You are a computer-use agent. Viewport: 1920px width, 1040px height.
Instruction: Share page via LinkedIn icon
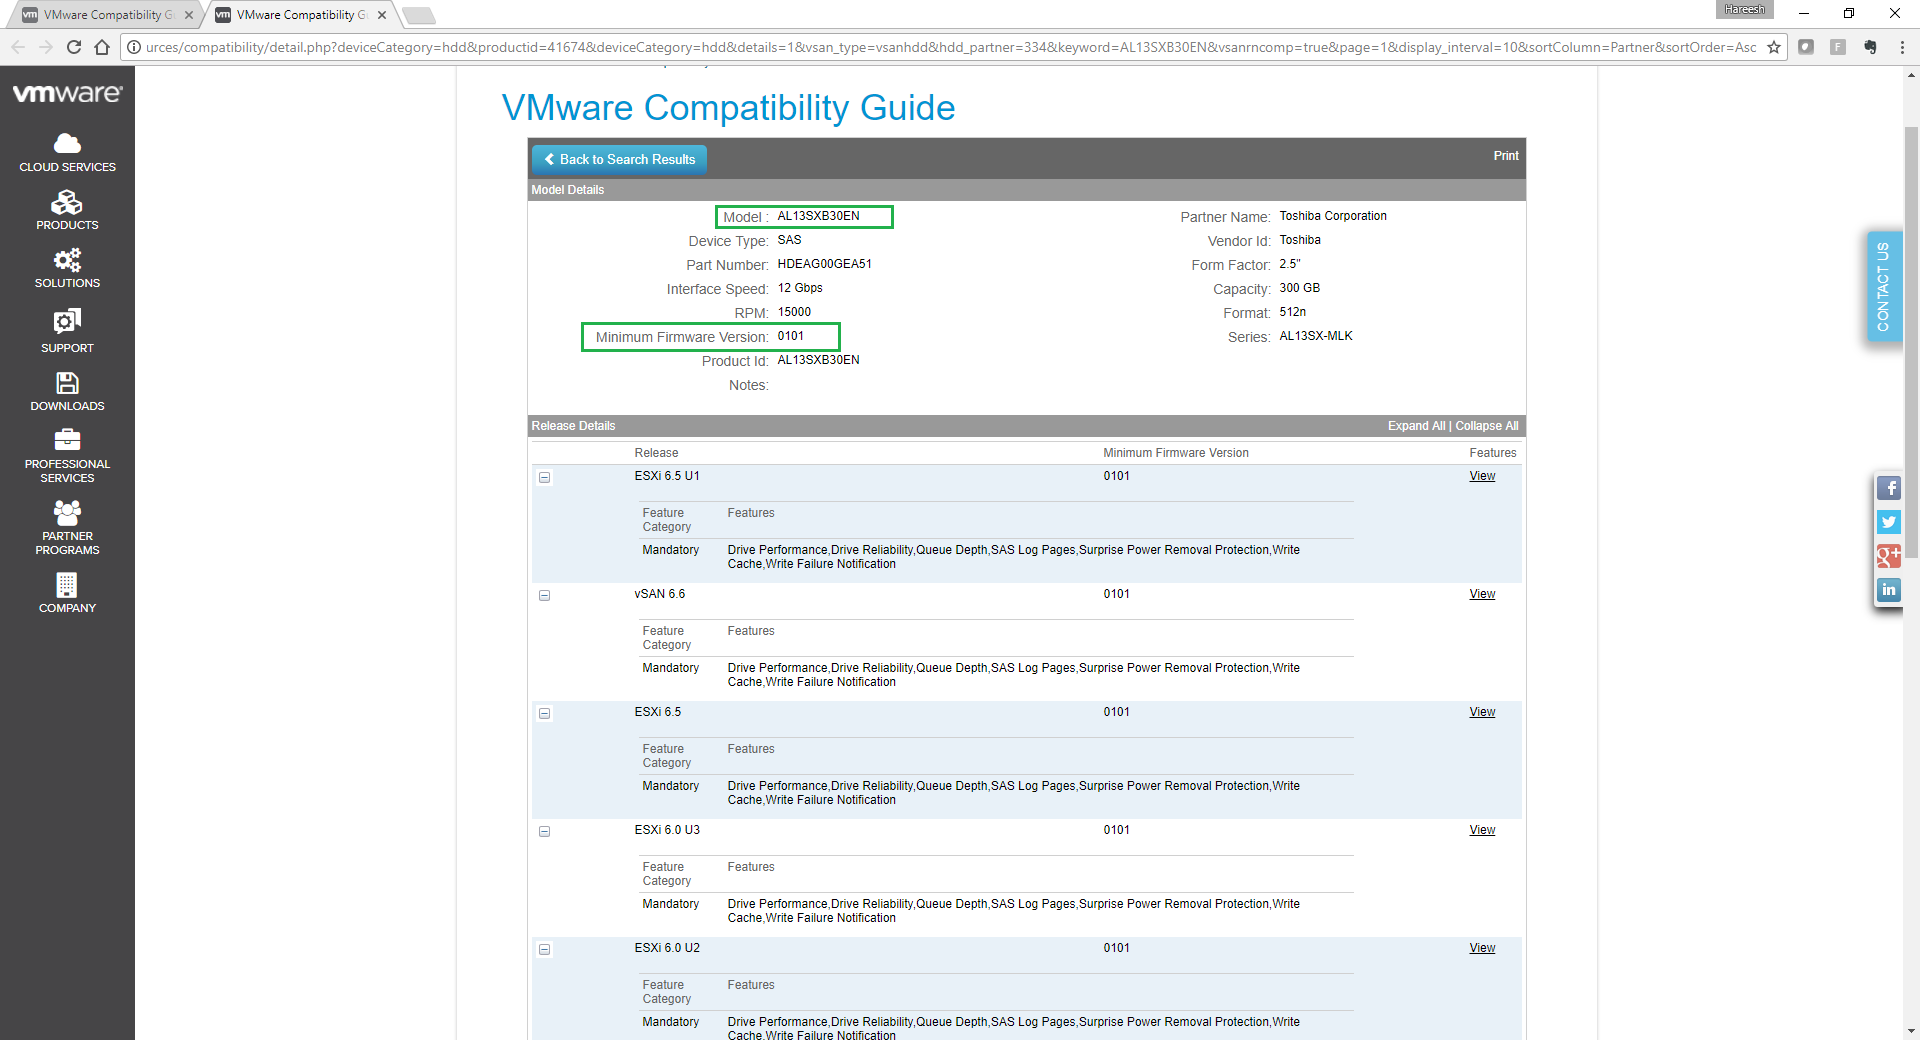(x=1888, y=590)
